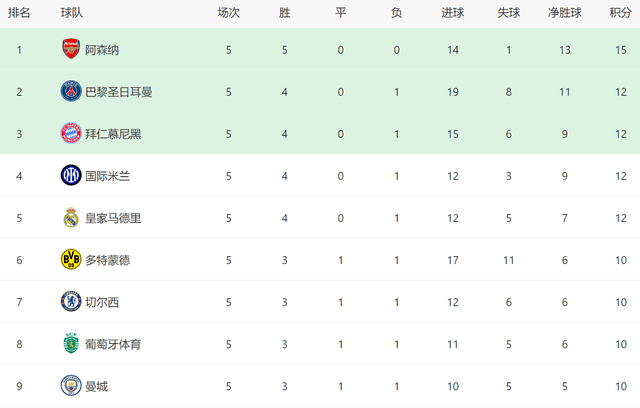Click the Real Madrid crest icon
The height and width of the screenshot is (408, 640).
pyautogui.click(x=70, y=218)
